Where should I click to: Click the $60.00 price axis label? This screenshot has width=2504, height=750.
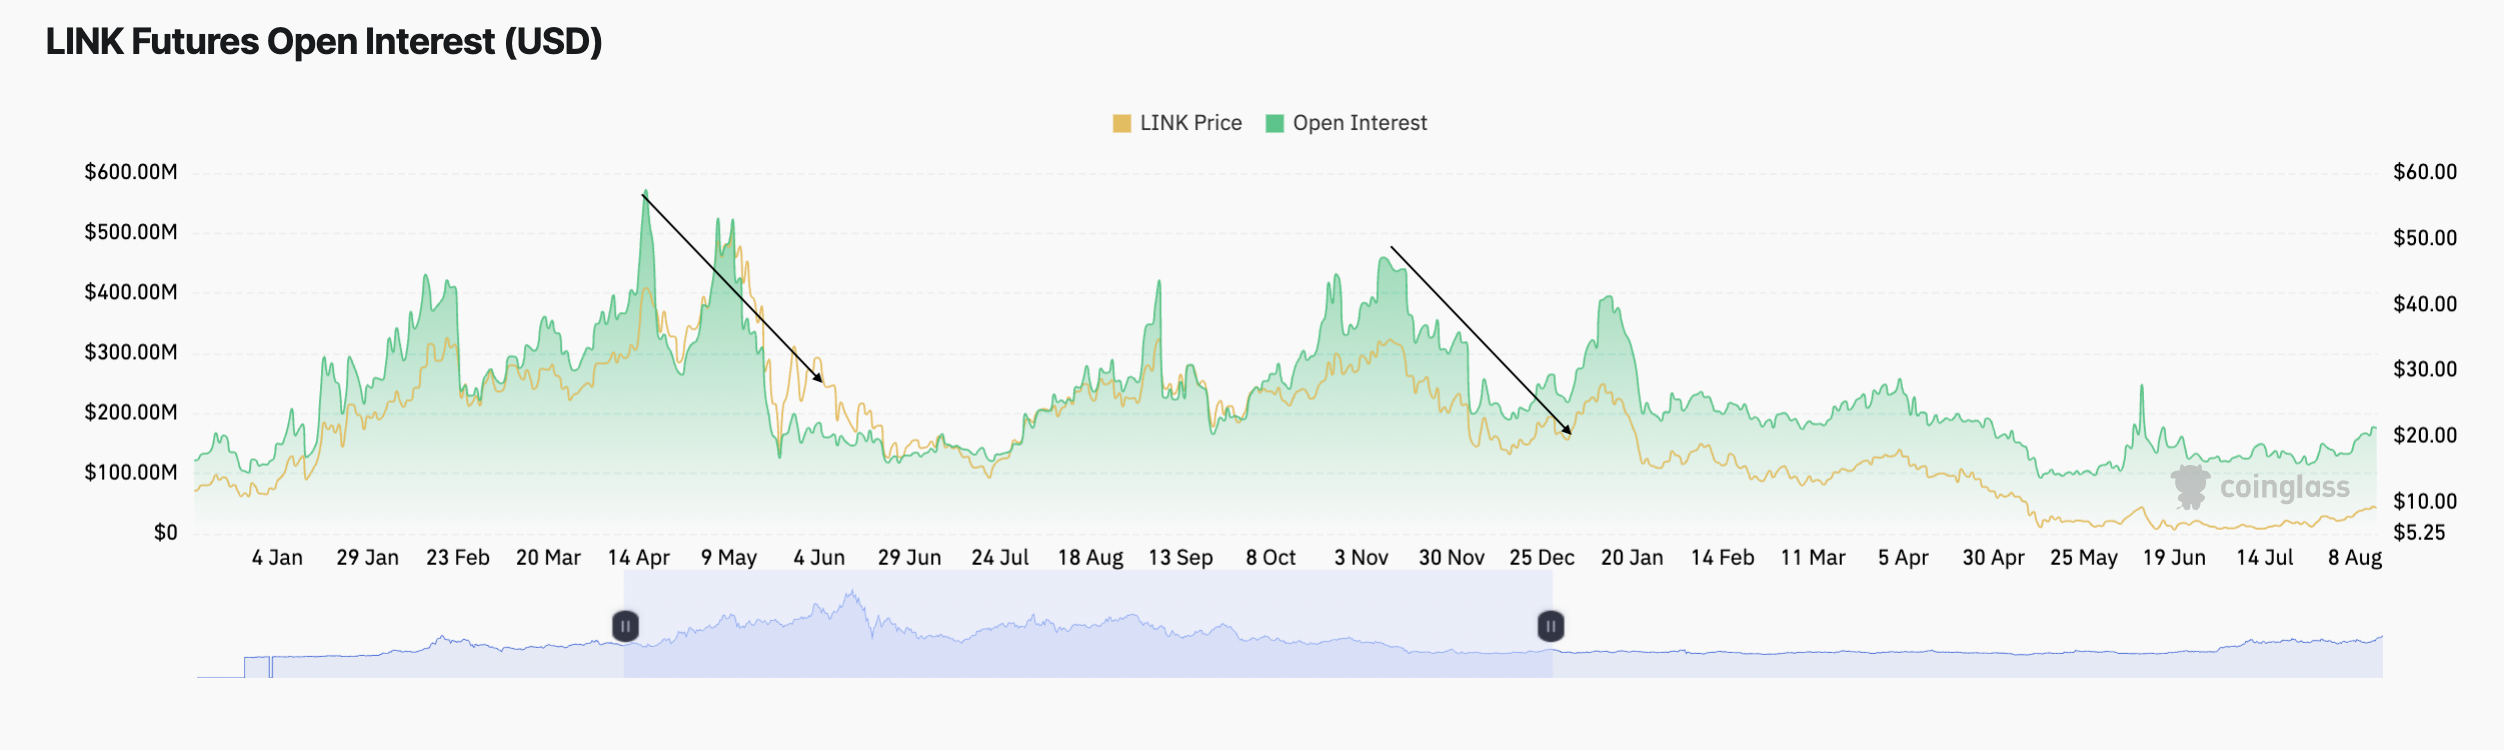click(2425, 172)
